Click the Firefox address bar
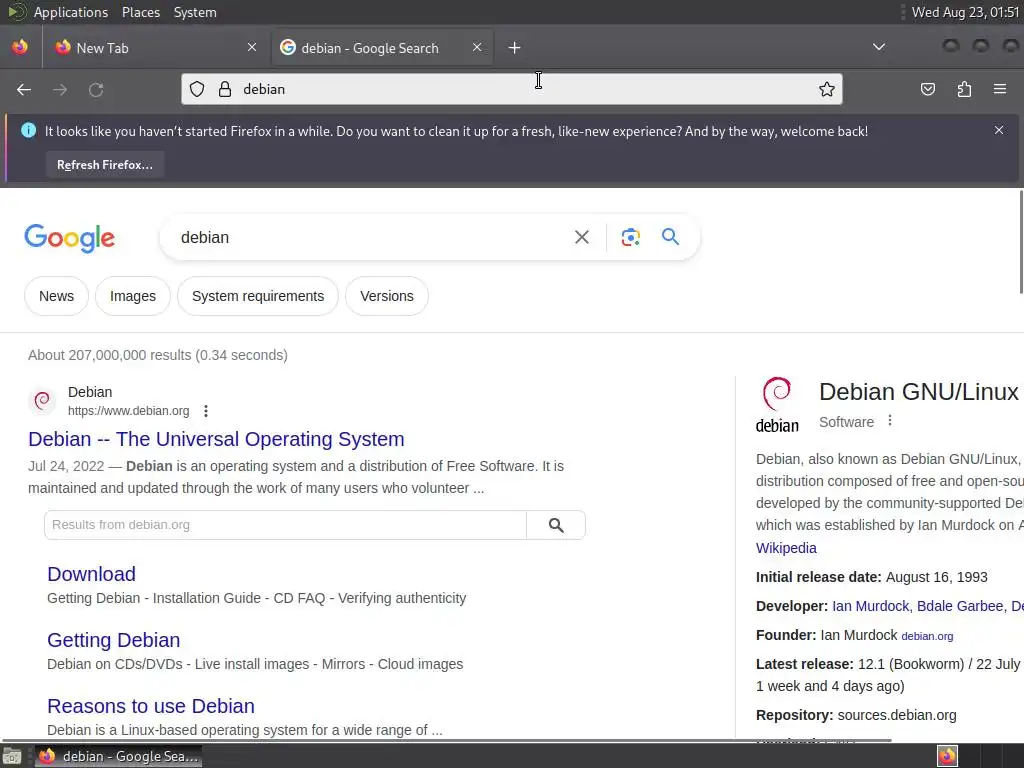1024x768 pixels. (x=513, y=89)
